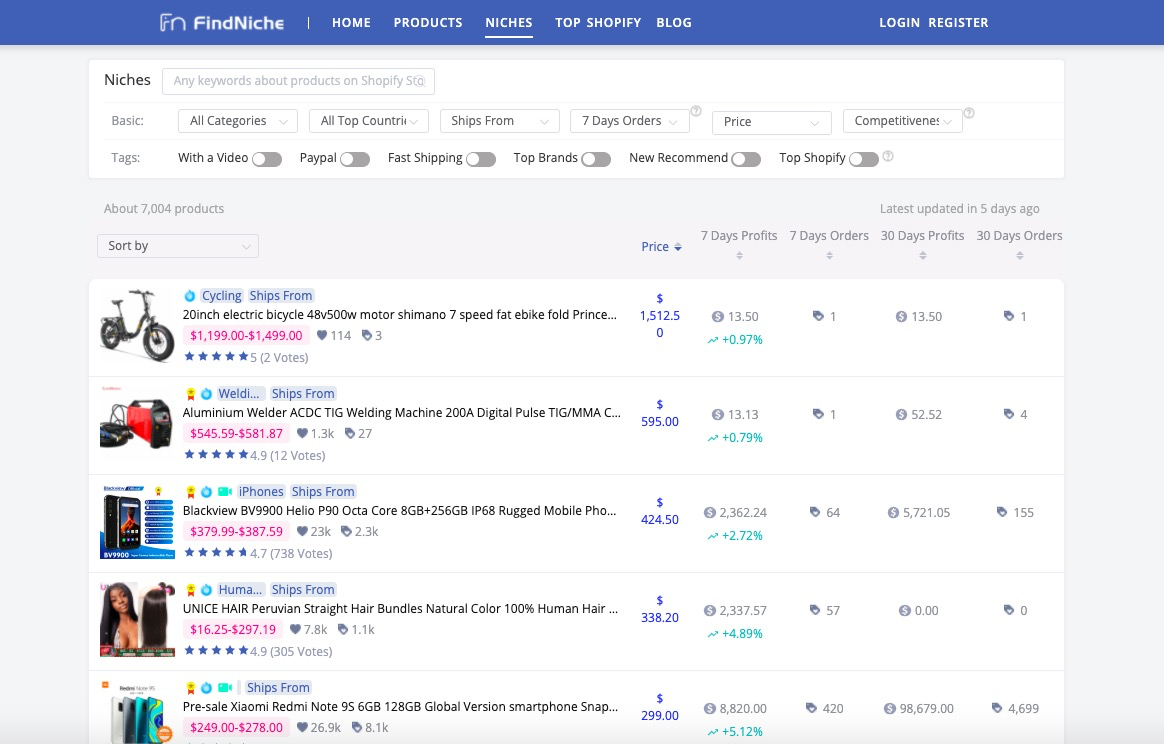
Task: Click heart icon on electric bicycle row
Action: click(321, 335)
